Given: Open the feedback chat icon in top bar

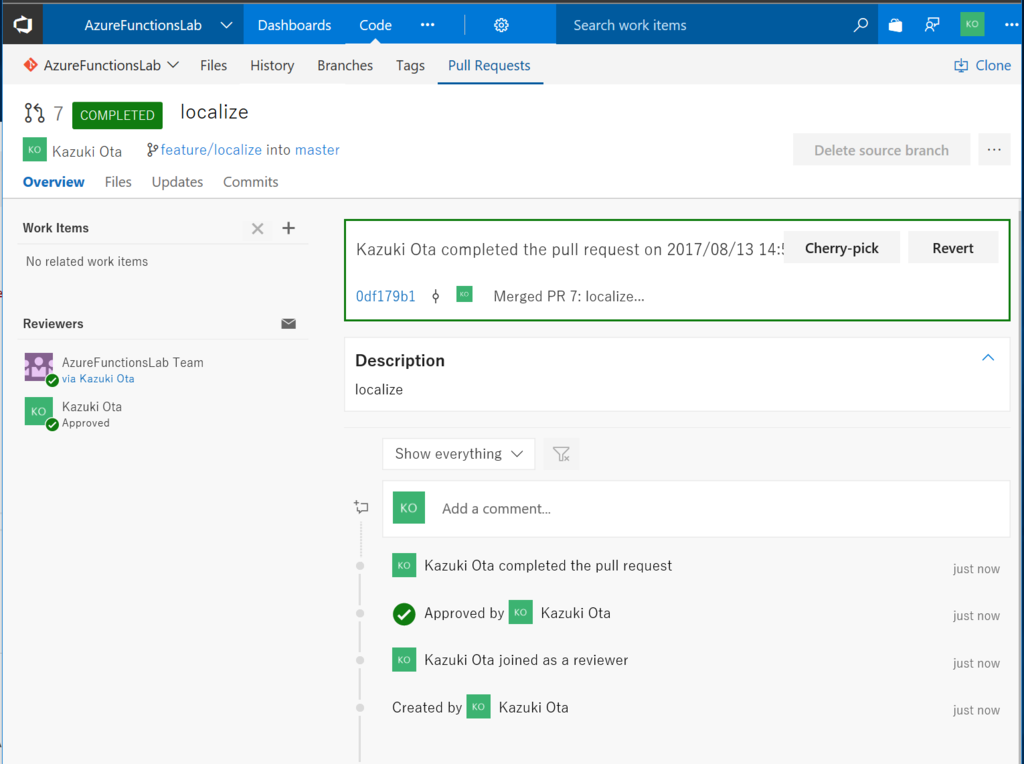Looking at the screenshot, I should coord(932,25).
